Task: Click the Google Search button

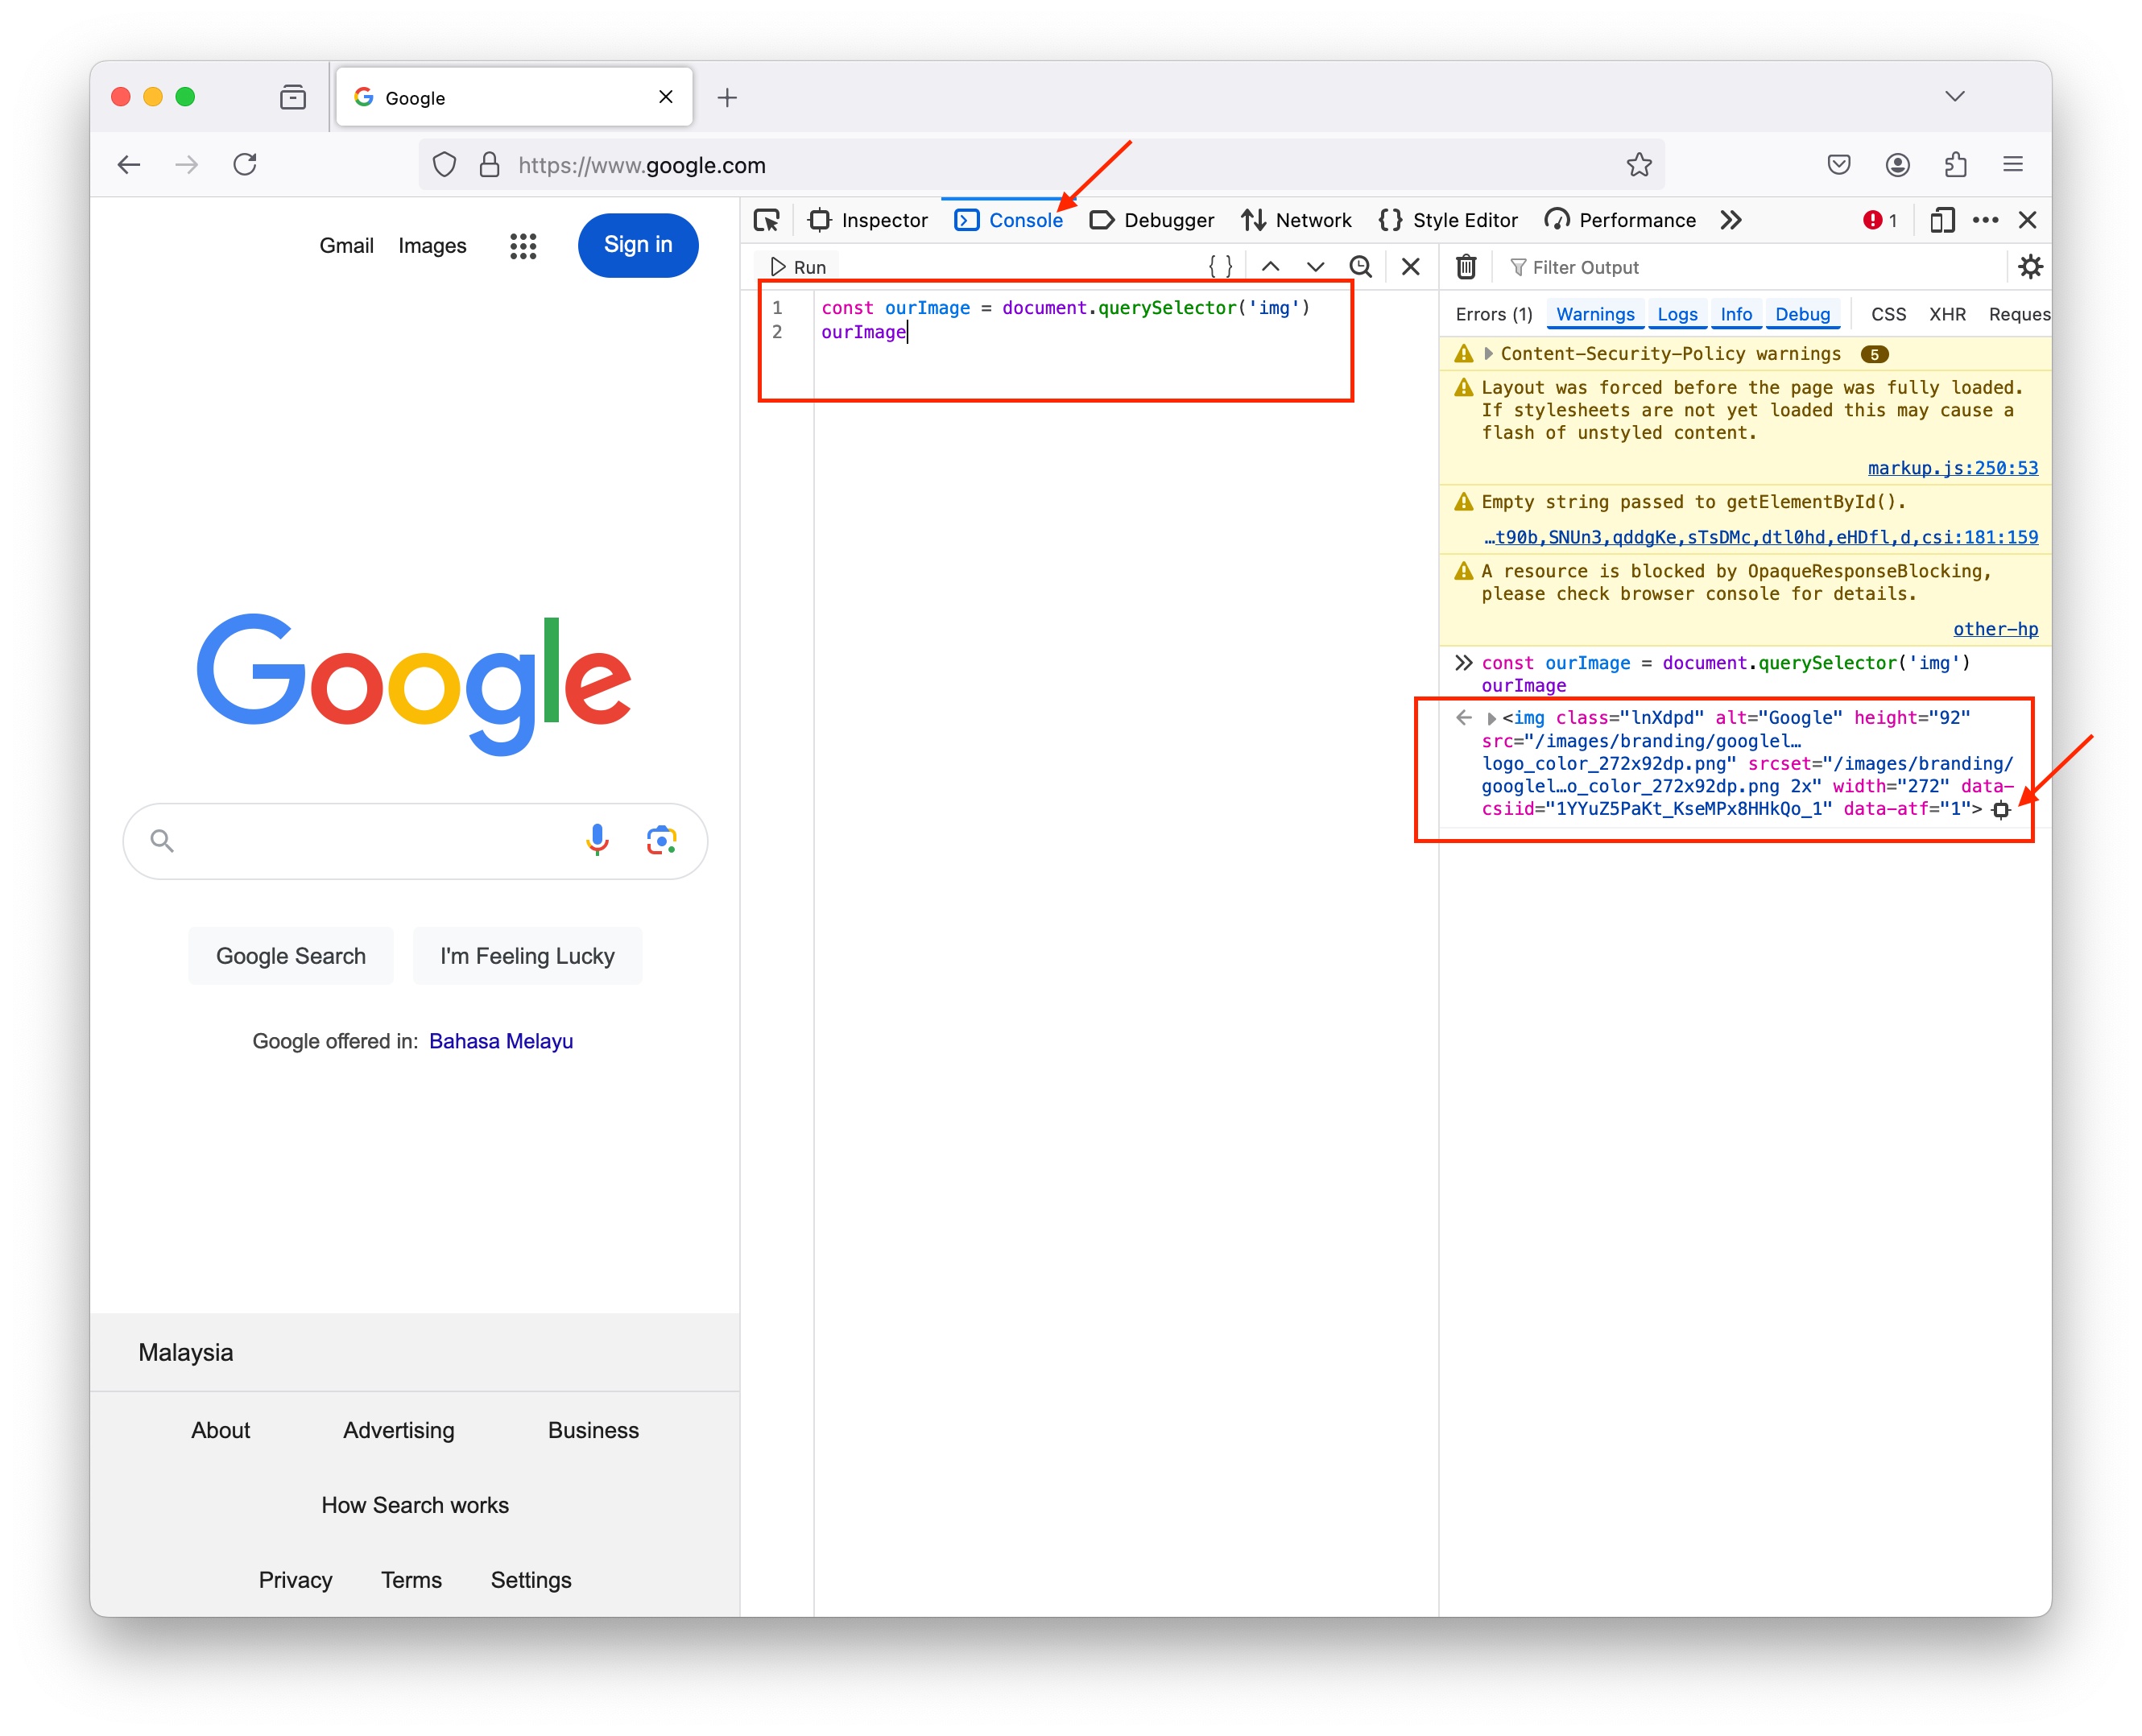Action: 291,956
